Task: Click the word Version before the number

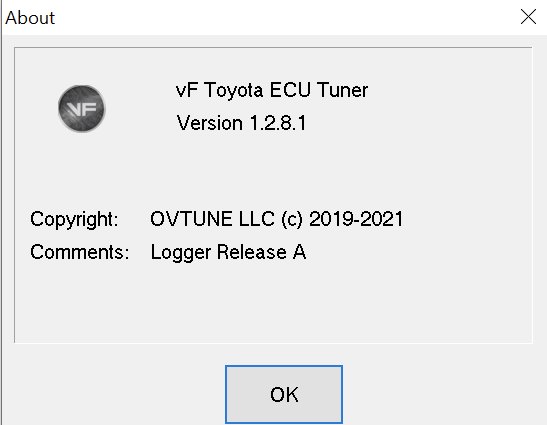Action: coord(210,123)
